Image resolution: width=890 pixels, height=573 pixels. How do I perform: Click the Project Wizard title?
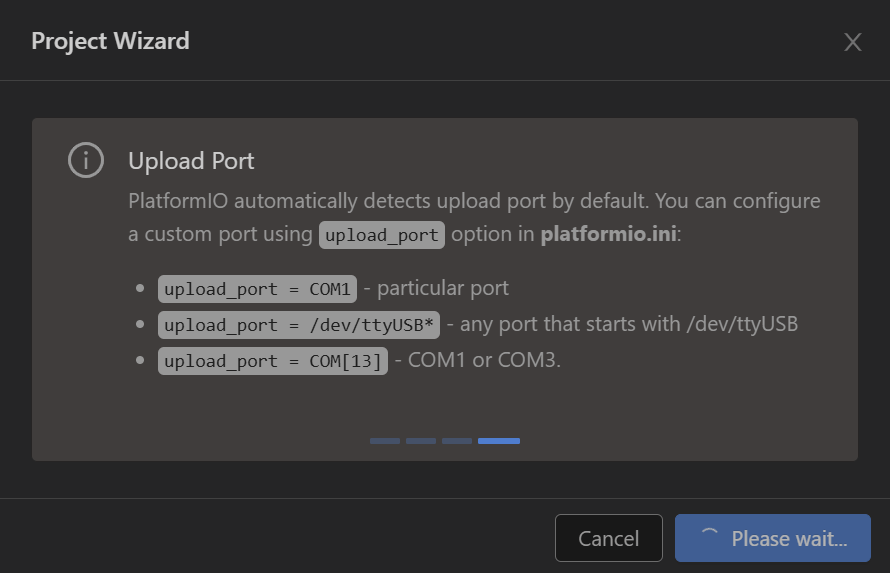[110, 41]
